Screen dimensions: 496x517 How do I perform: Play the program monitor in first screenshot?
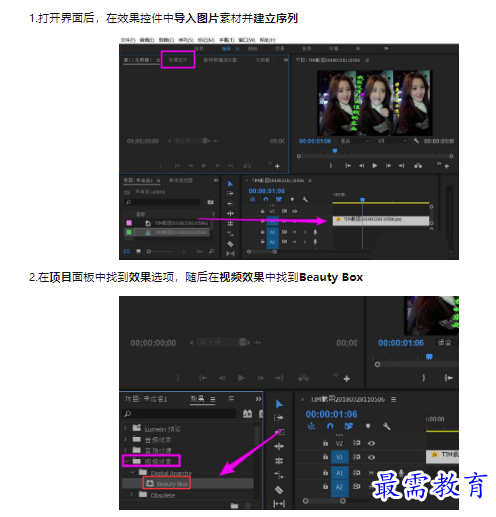pos(375,165)
